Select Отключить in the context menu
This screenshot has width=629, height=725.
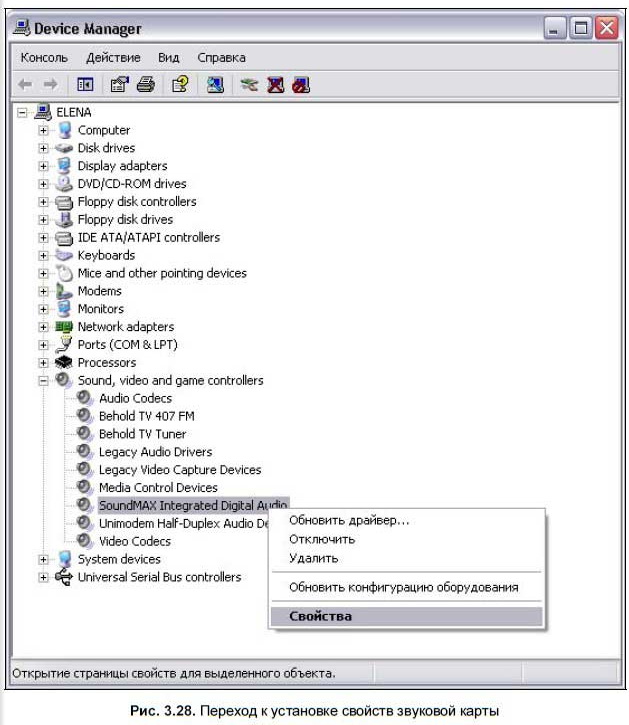click(x=322, y=539)
